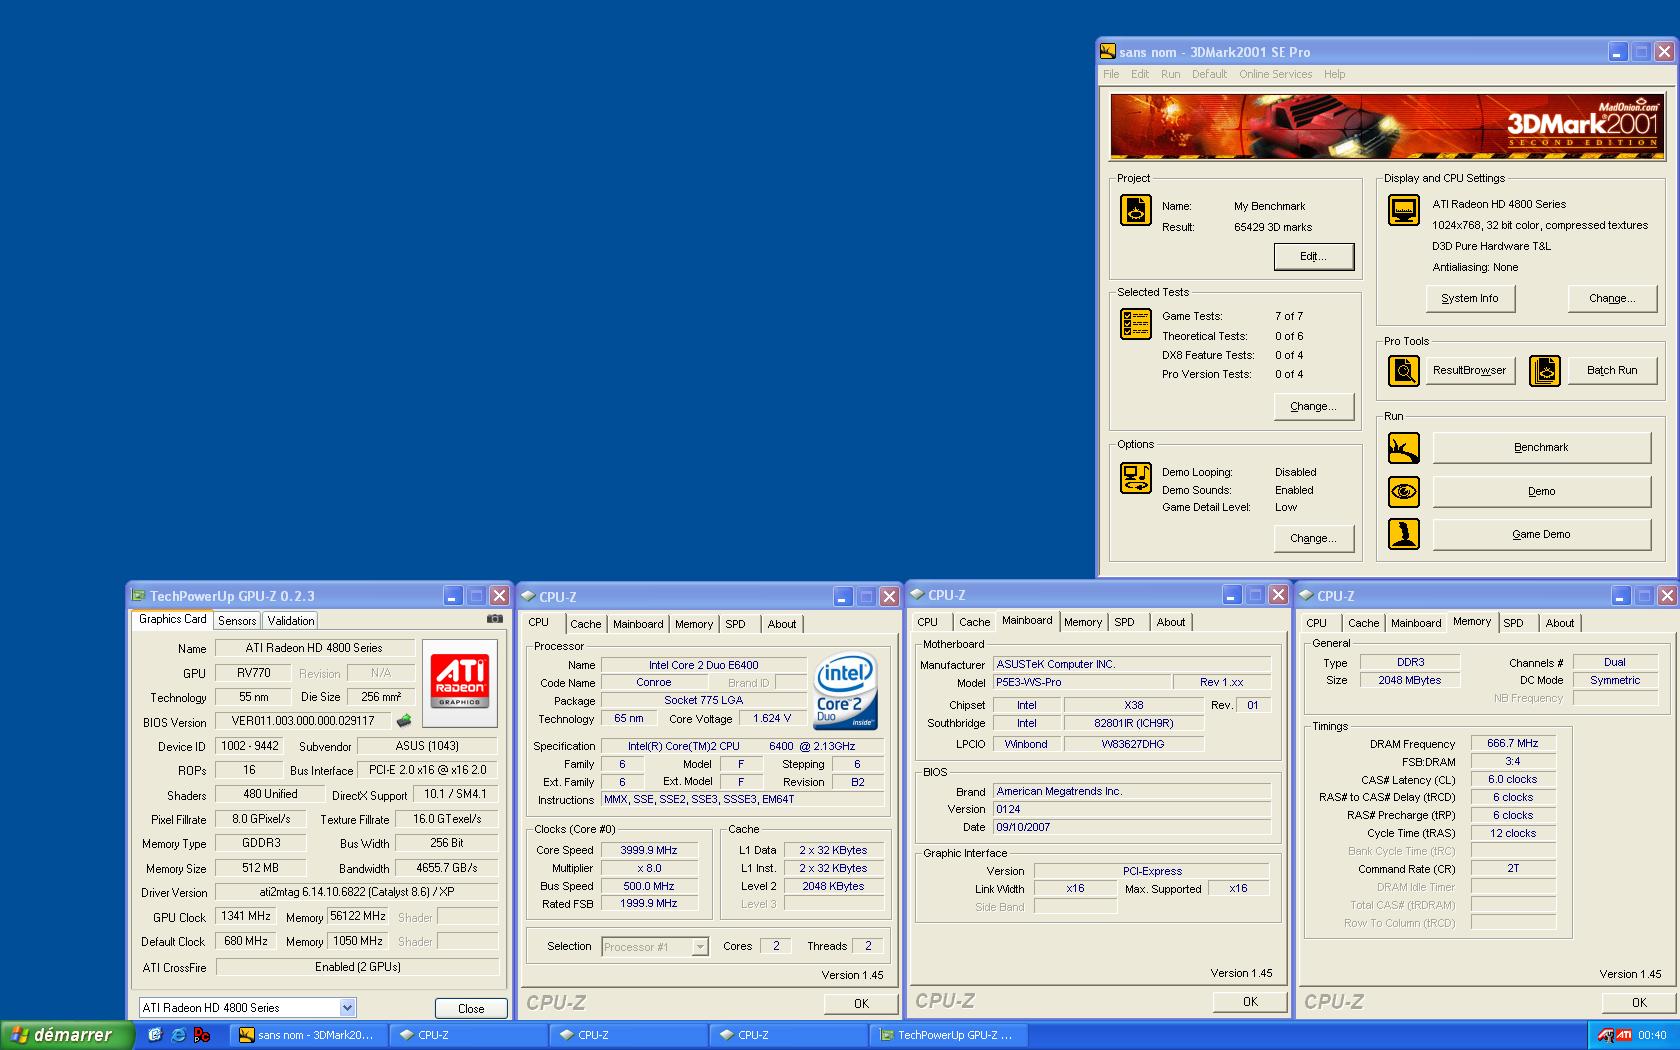The height and width of the screenshot is (1050, 1680).
Task: Open the Edit menu in 3DMark2001
Action: (x=1140, y=74)
